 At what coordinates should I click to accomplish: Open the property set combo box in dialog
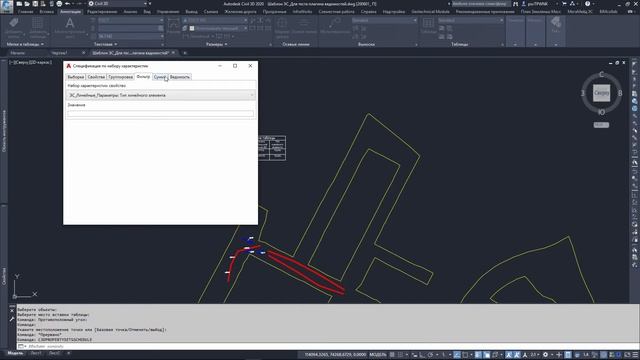pyautogui.click(x=161, y=95)
